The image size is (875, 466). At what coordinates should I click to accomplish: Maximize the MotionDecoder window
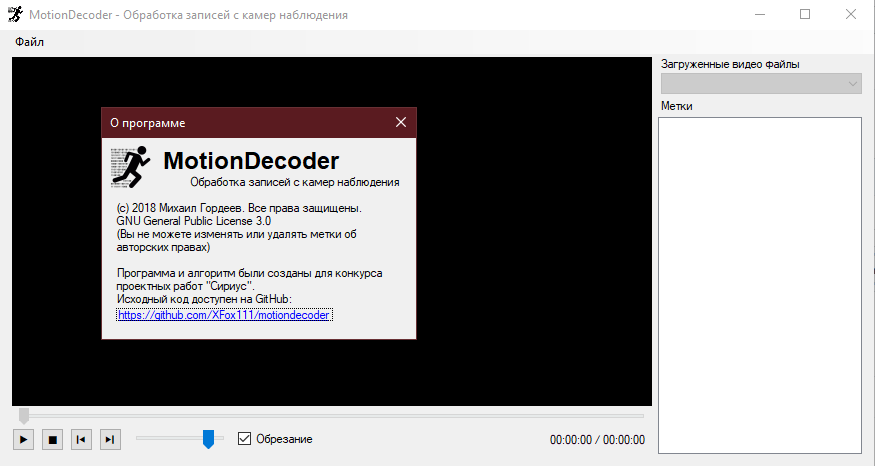pyautogui.click(x=805, y=15)
